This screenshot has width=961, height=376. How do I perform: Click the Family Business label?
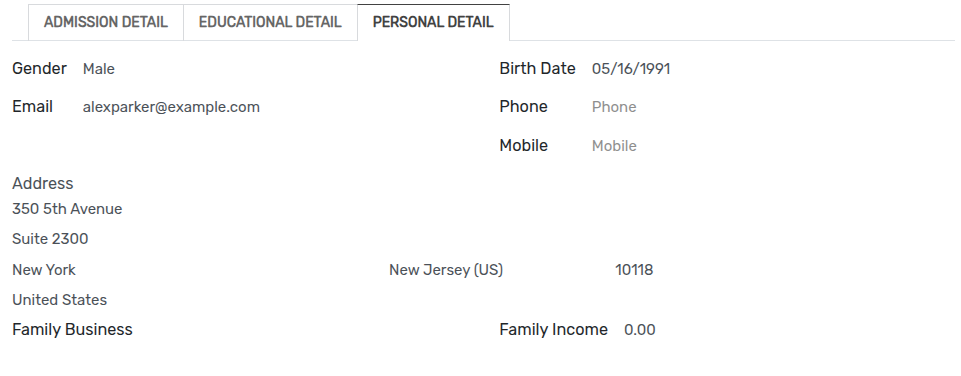click(x=72, y=329)
